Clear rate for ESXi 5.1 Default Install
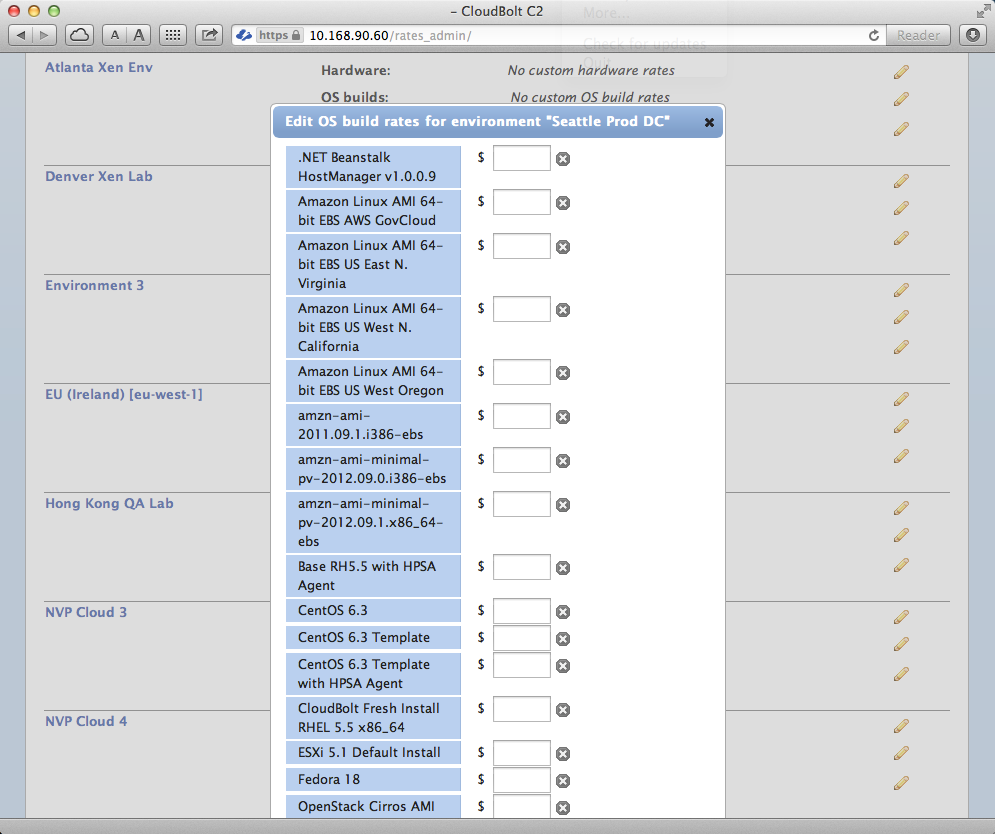The width and height of the screenshot is (995, 834). (563, 754)
